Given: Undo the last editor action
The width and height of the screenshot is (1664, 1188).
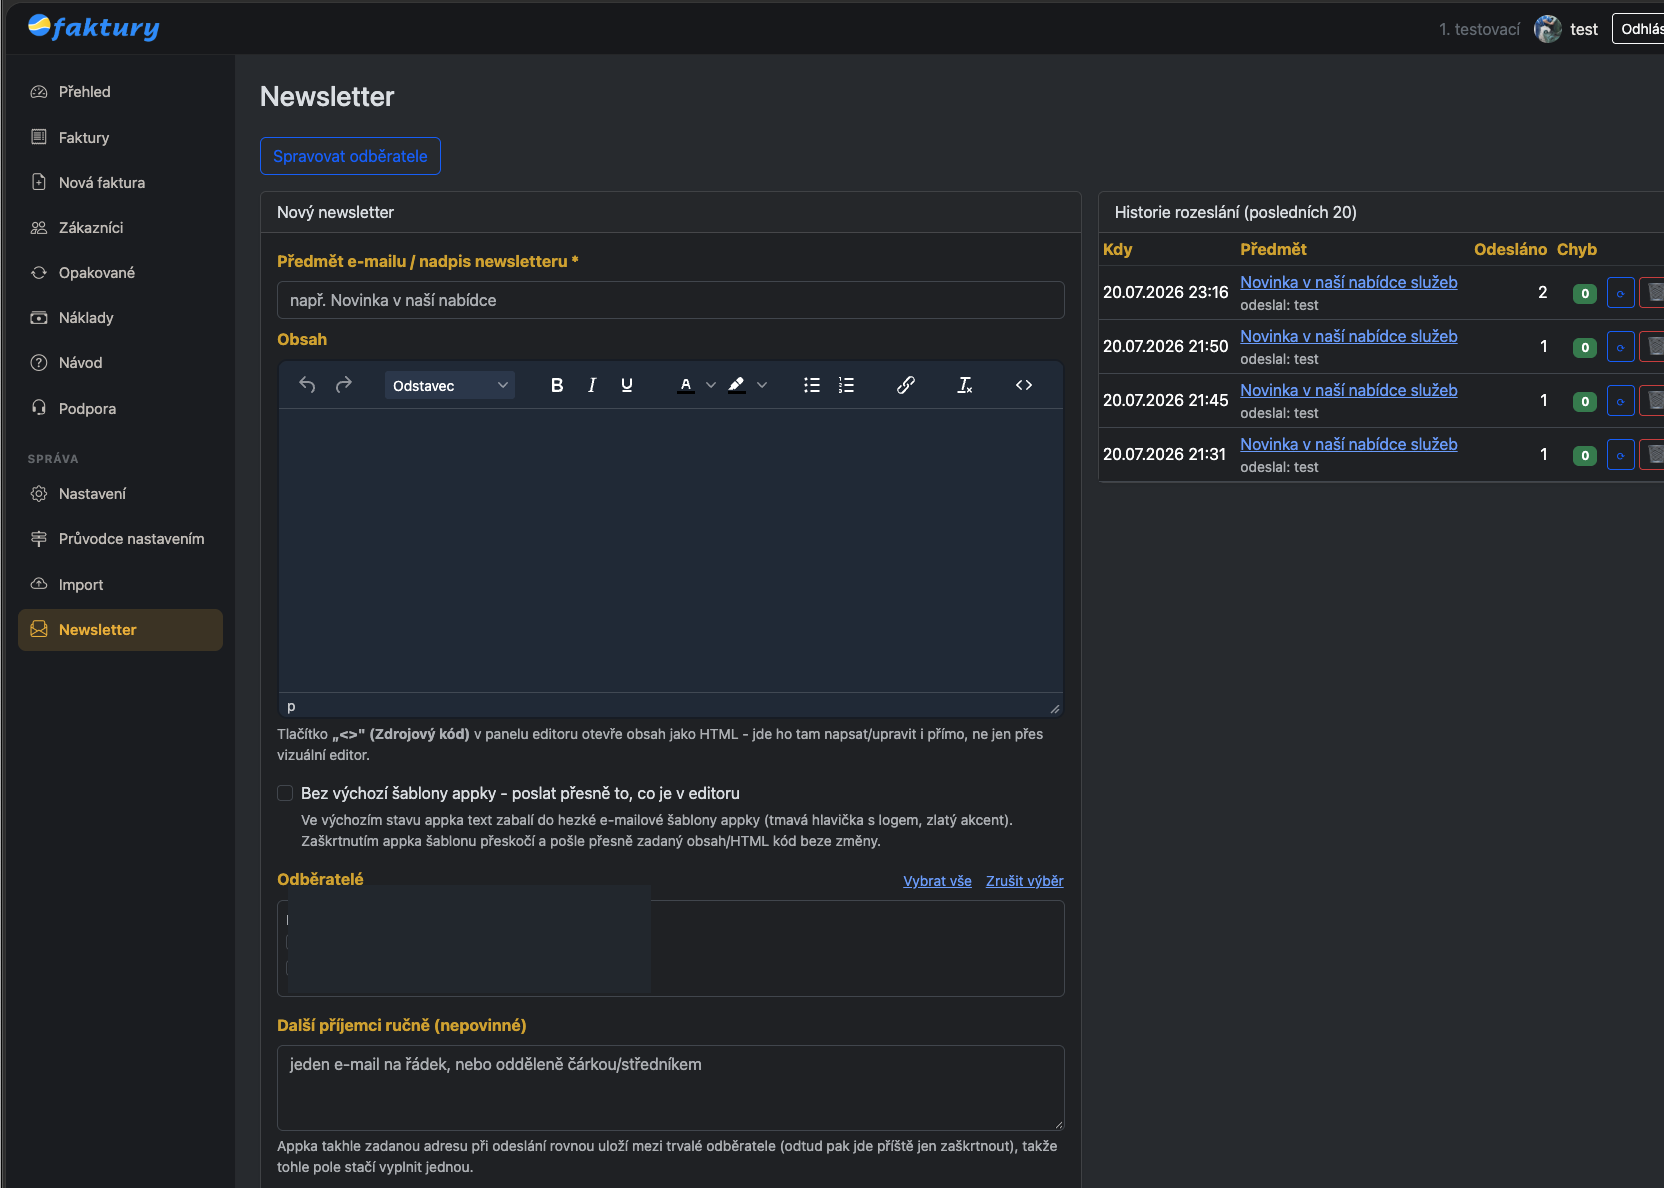Looking at the screenshot, I should tap(307, 385).
